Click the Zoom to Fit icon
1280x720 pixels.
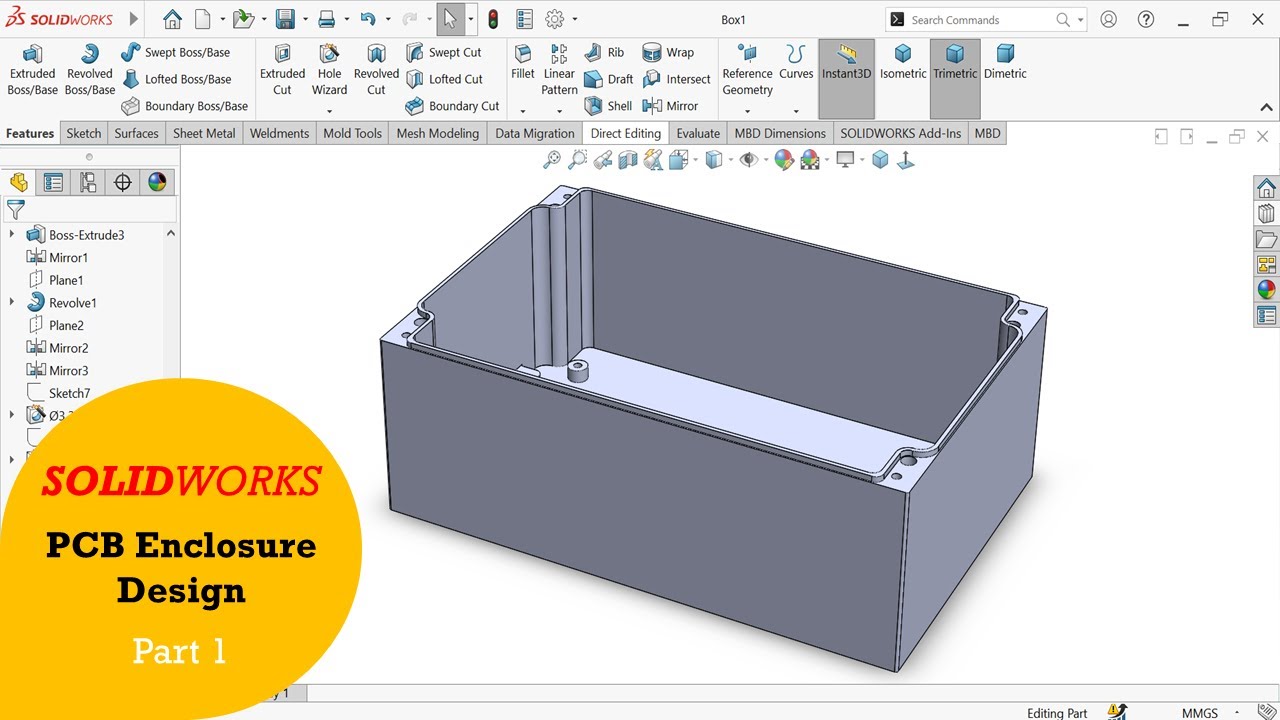[551, 159]
